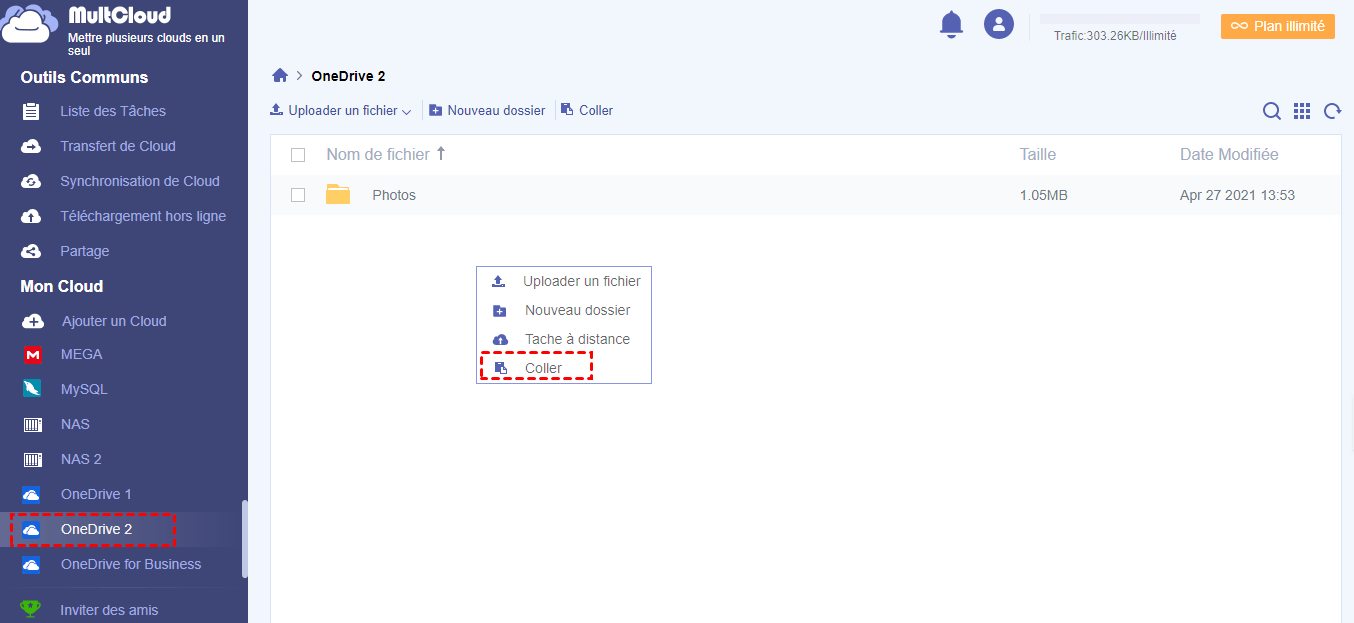This screenshot has height=623, width=1354.
Task: Click the Ajouter un Cloud plus icon
Action: pos(33,321)
